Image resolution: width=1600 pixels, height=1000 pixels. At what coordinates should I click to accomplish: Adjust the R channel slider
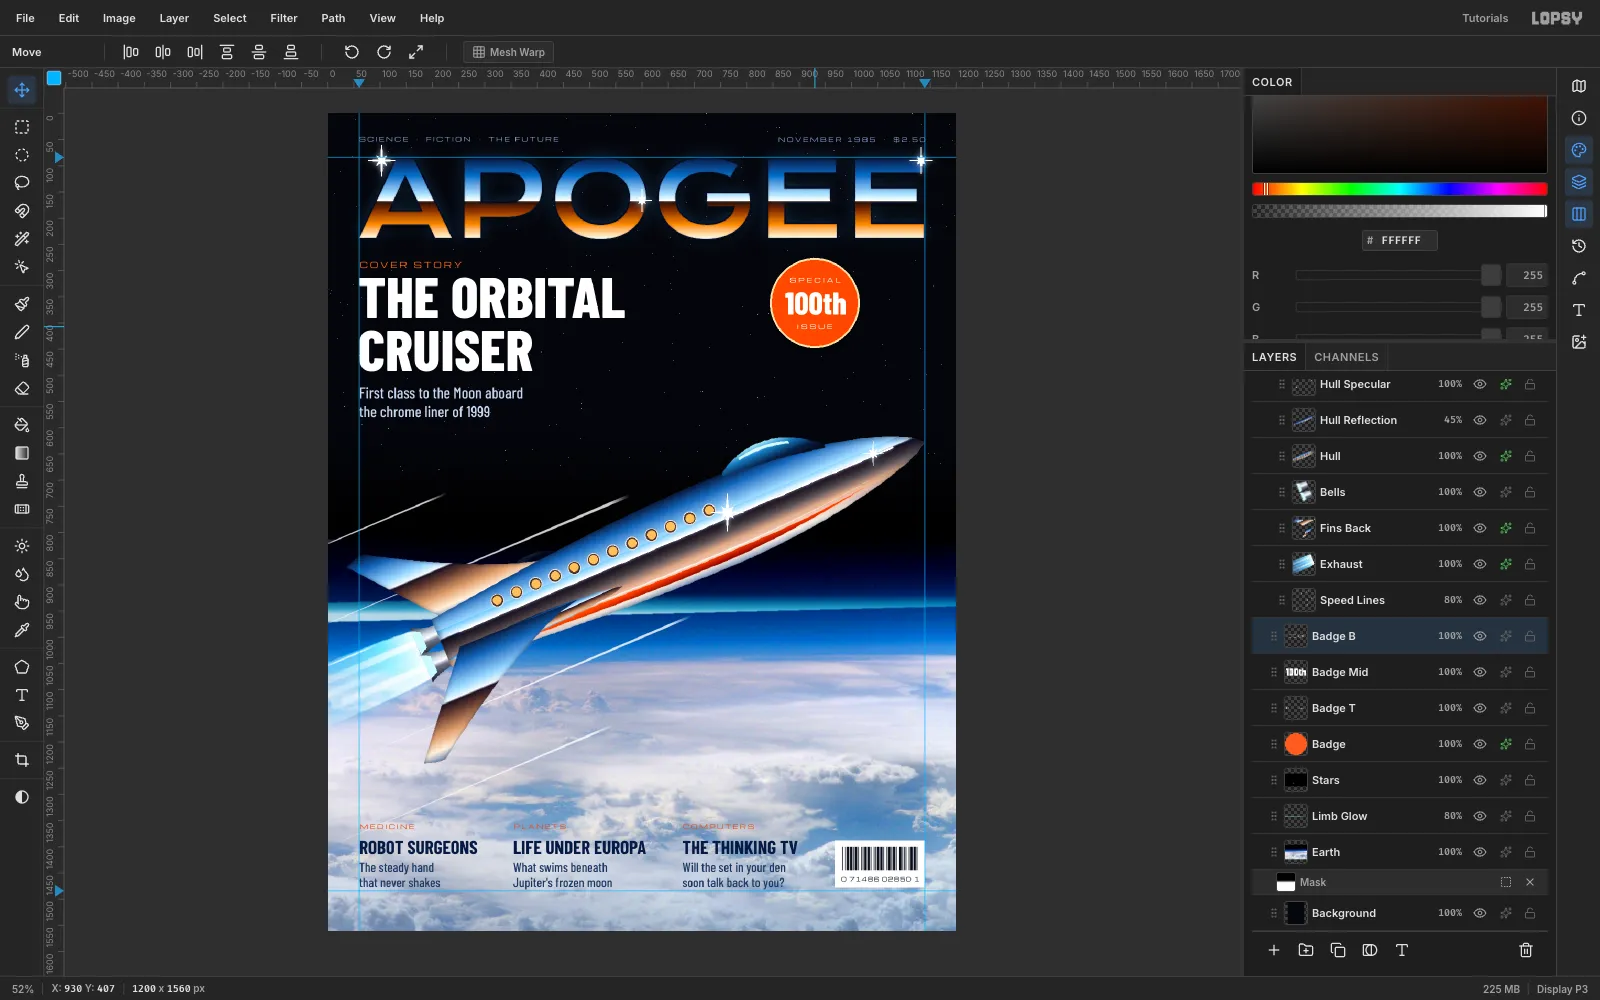[1398, 275]
